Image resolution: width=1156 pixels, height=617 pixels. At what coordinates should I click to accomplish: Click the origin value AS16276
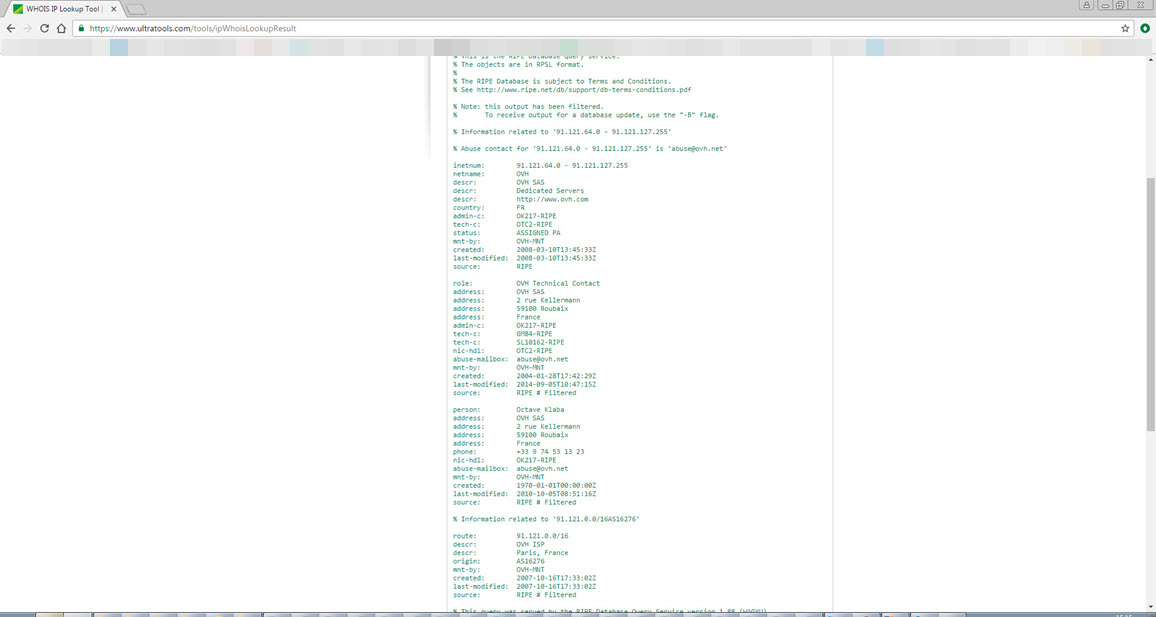pyautogui.click(x=532, y=562)
